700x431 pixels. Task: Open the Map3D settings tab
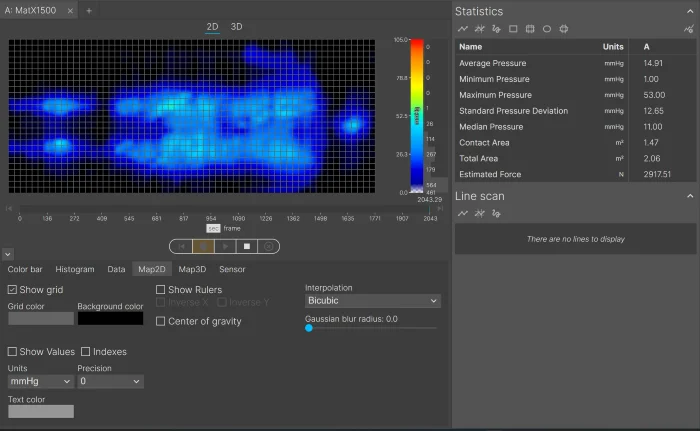point(192,269)
